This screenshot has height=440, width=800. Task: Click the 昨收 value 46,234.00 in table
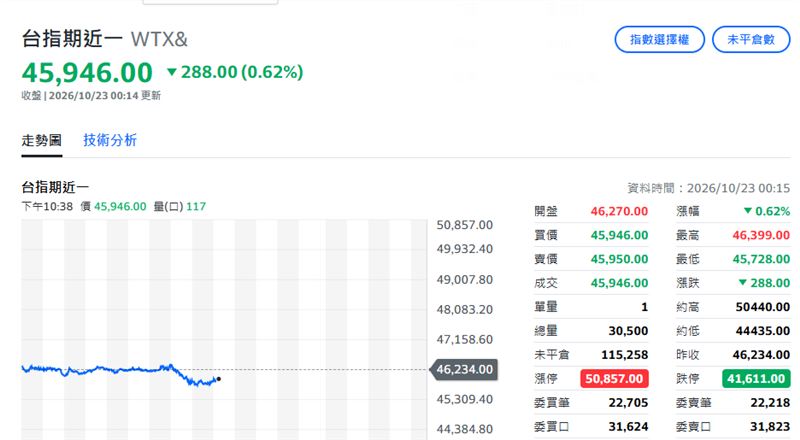[x=761, y=355]
